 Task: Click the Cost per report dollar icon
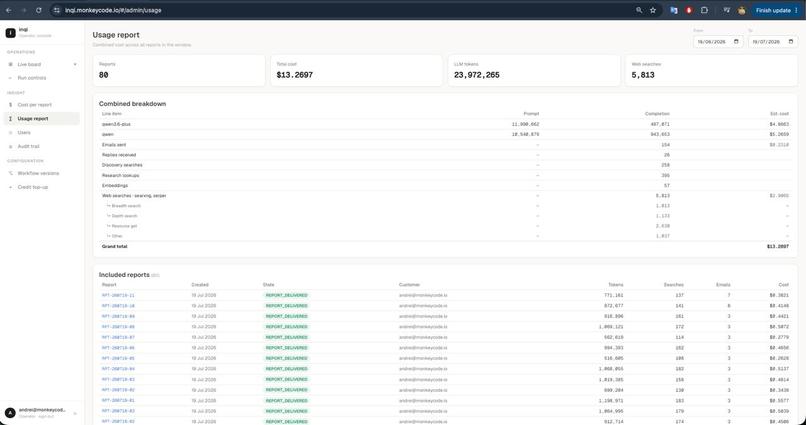point(11,105)
